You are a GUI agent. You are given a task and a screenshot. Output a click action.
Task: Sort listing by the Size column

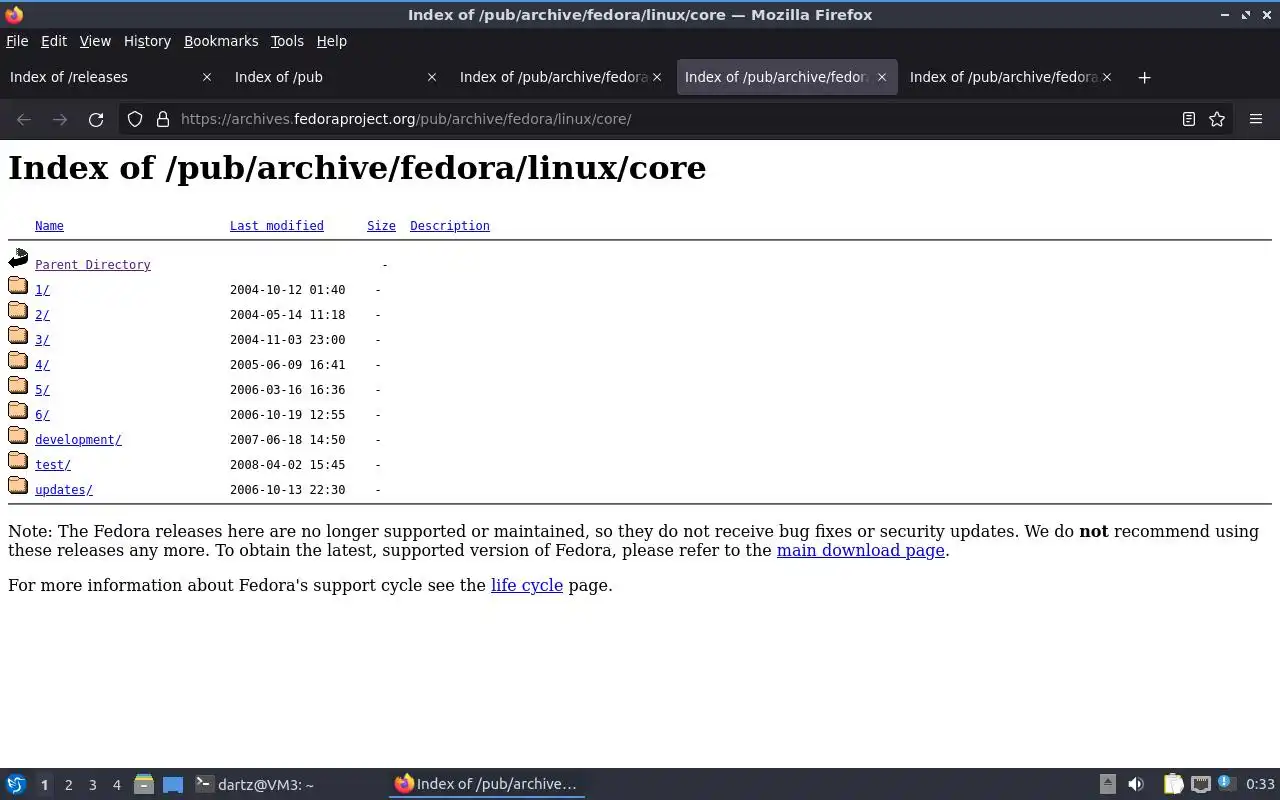pos(381,226)
